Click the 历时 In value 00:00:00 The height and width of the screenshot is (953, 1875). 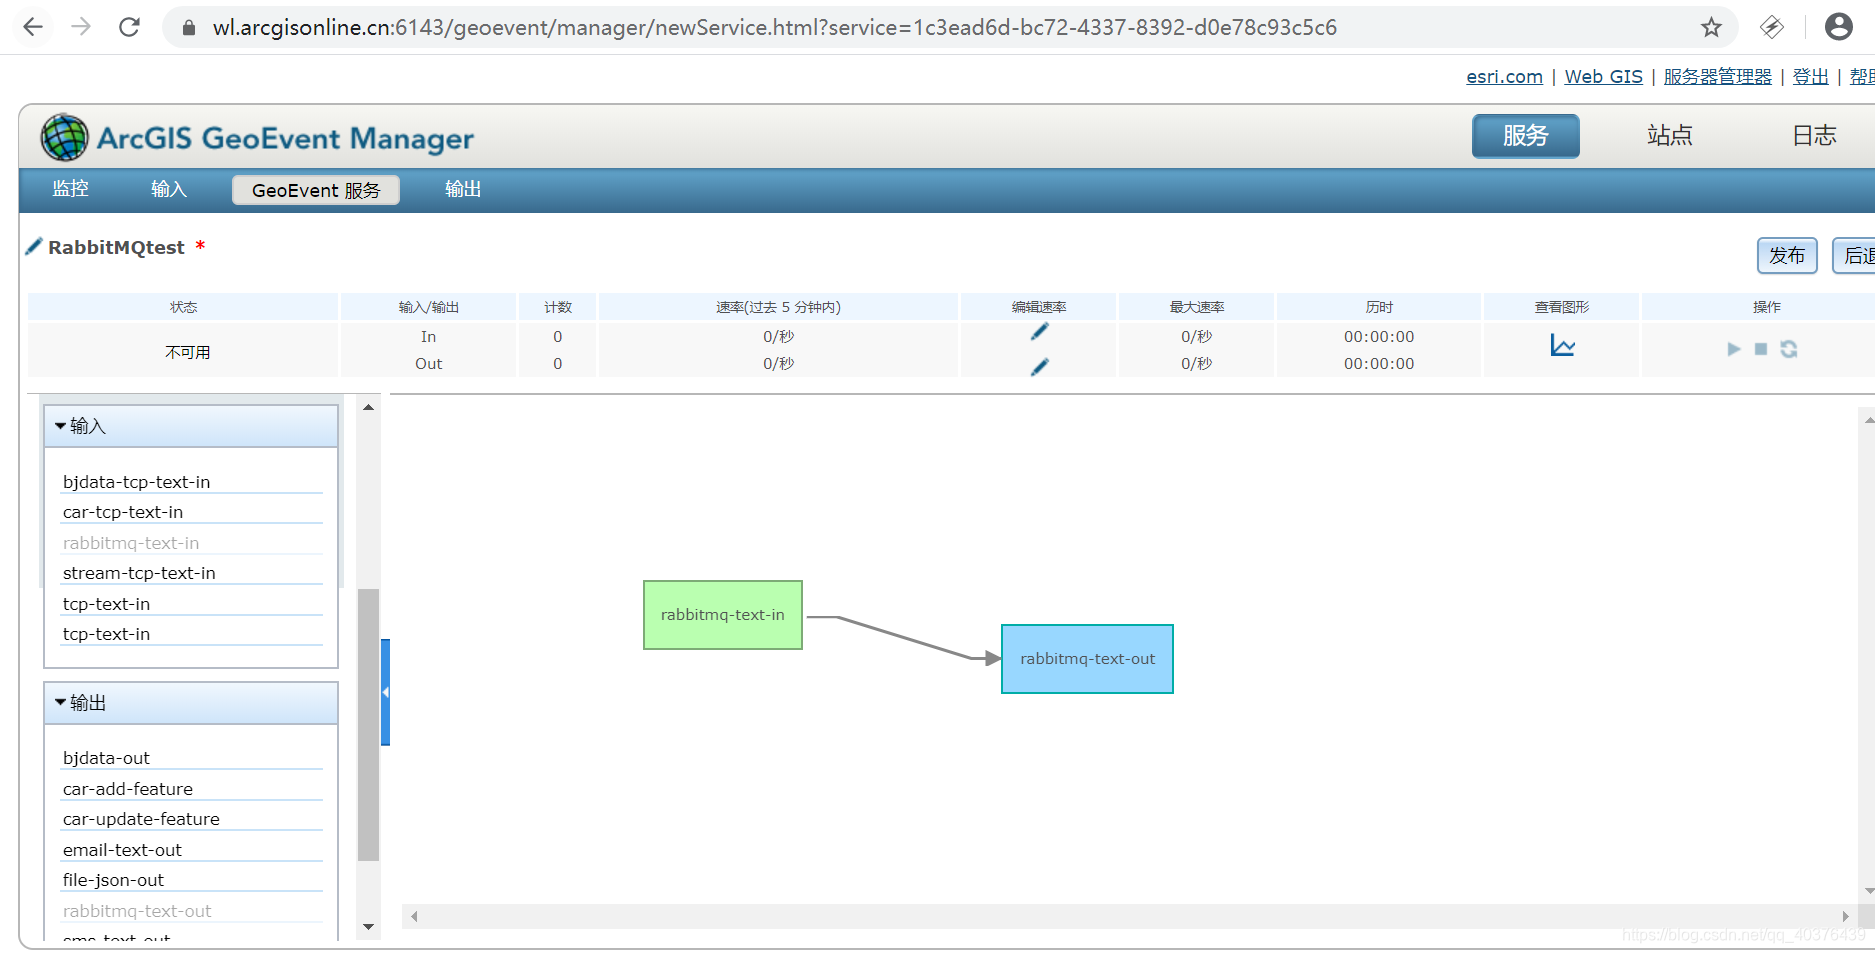(x=1378, y=337)
